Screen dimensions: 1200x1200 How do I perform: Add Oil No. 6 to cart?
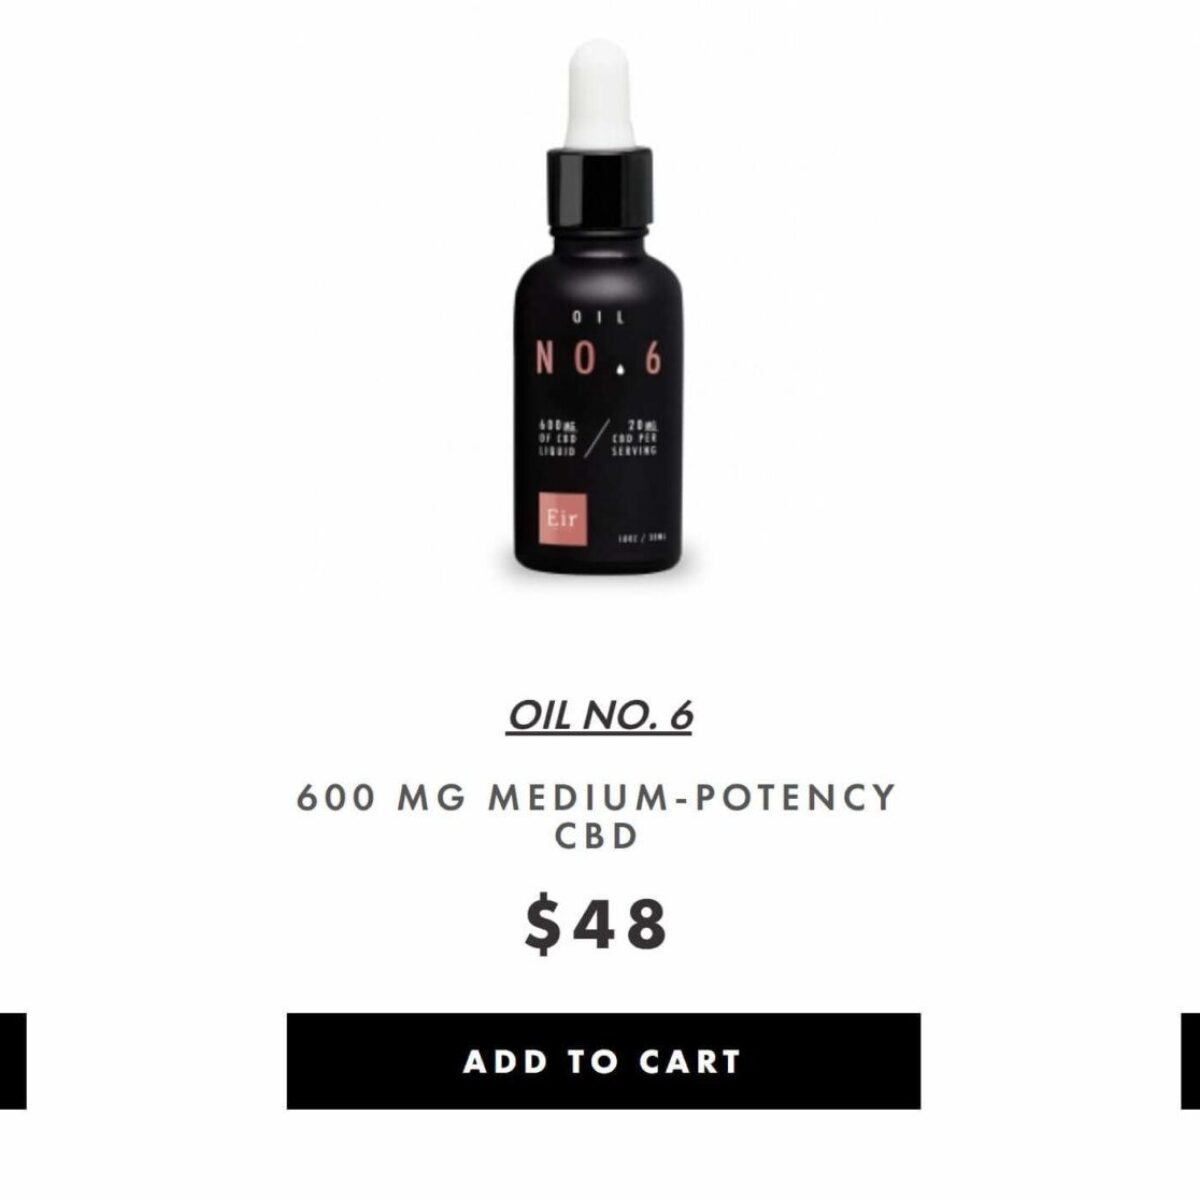click(x=603, y=1060)
